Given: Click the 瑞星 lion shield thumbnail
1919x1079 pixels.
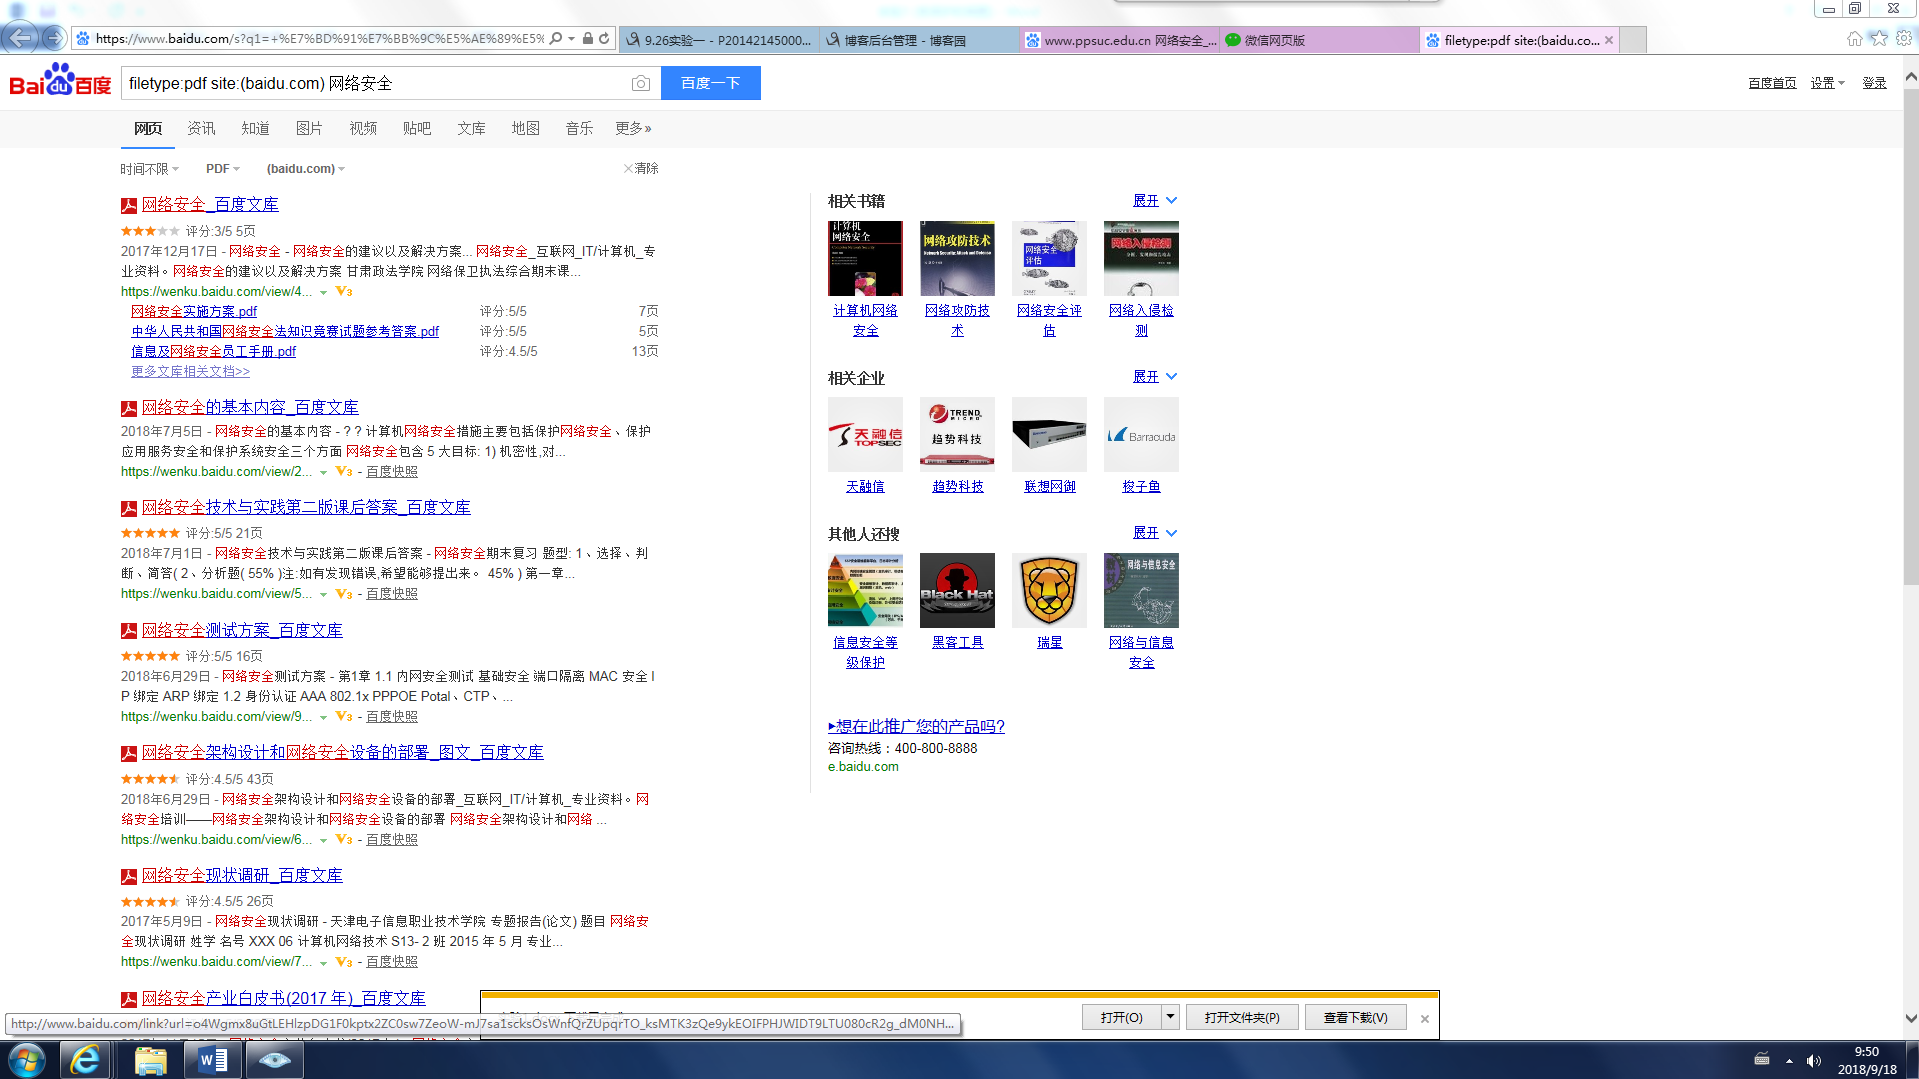Looking at the screenshot, I should 1049,590.
